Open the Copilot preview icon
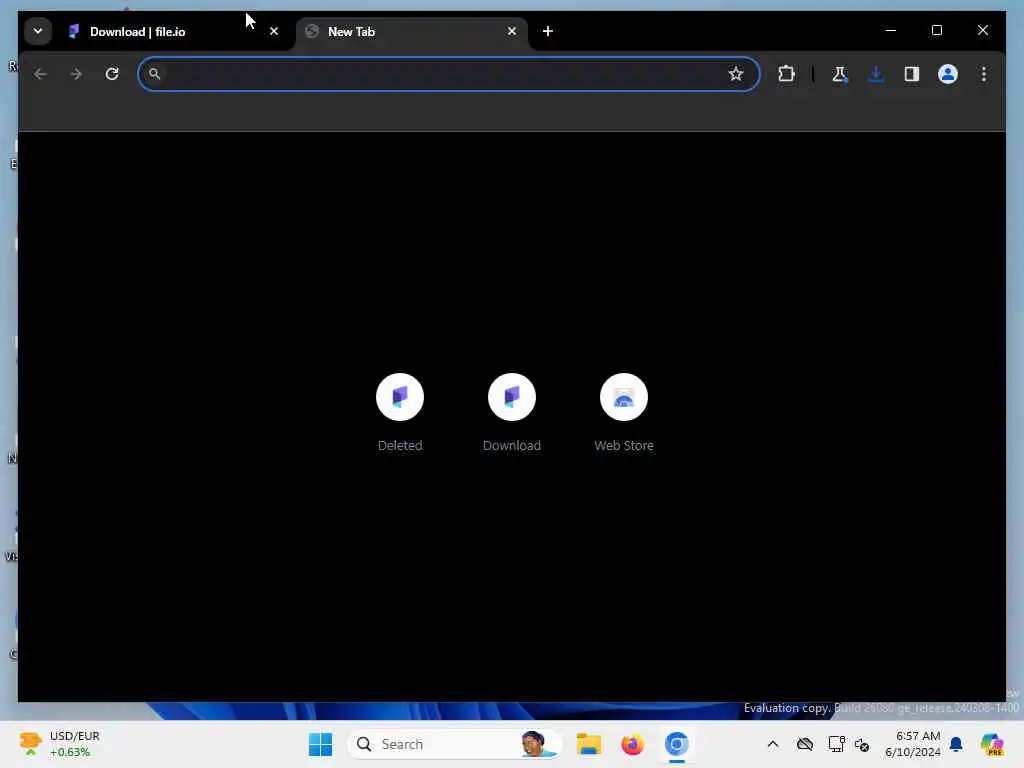 pyautogui.click(x=991, y=744)
